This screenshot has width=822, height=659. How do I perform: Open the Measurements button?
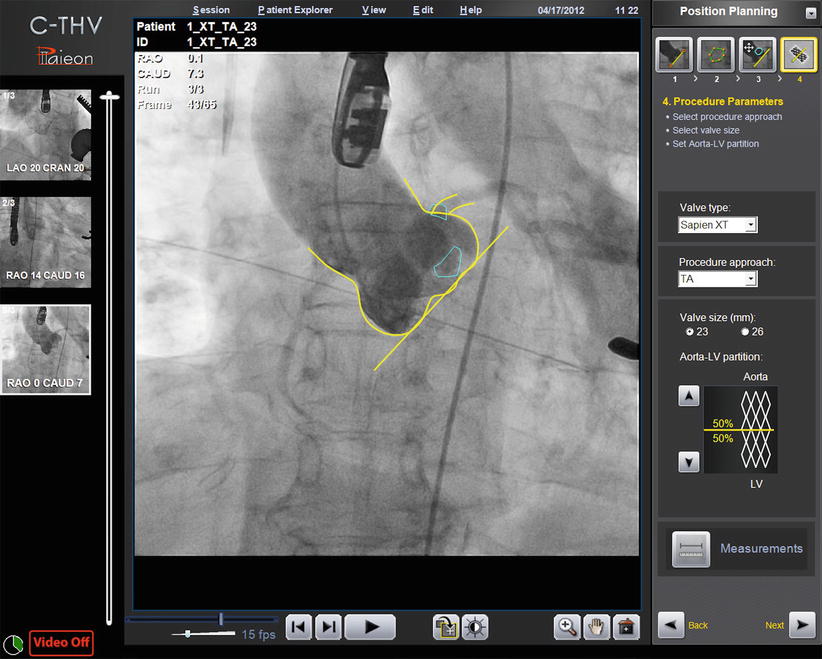(737, 549)
